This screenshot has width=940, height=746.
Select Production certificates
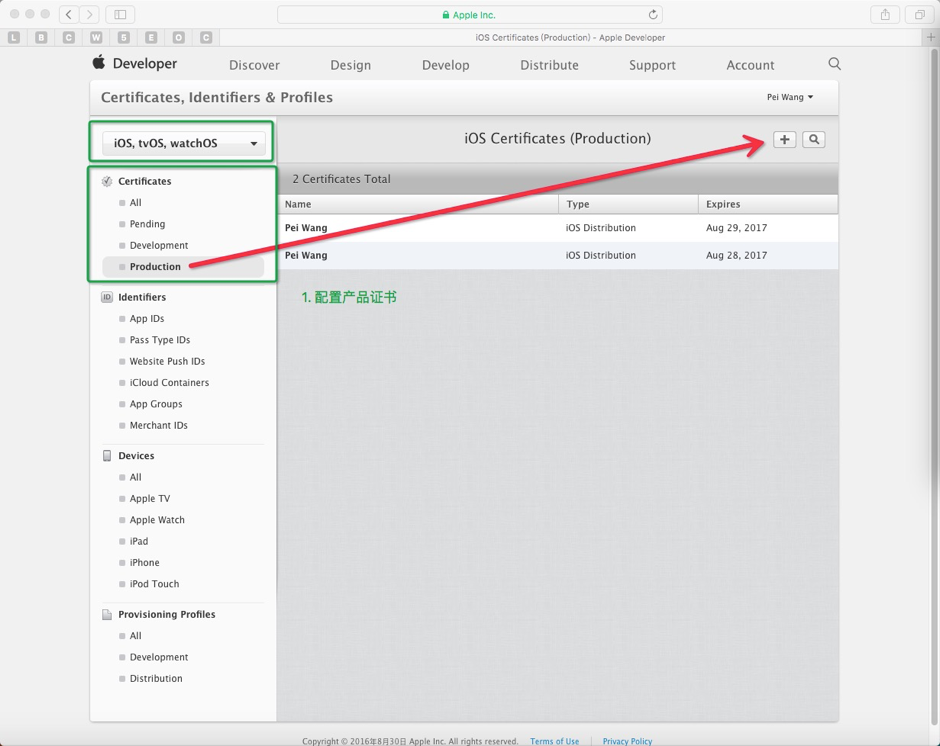tap(183, 267)
